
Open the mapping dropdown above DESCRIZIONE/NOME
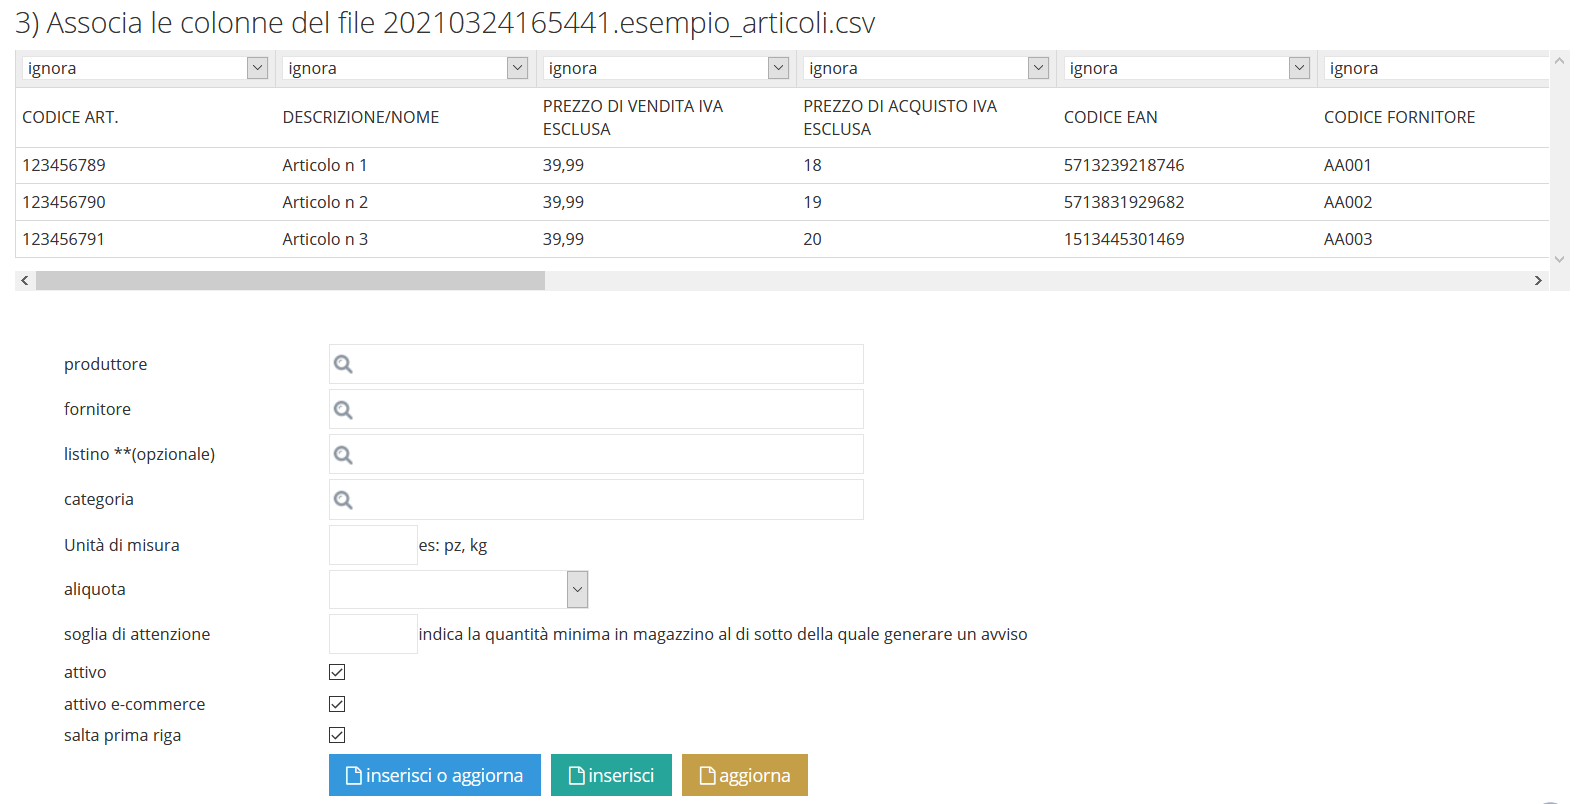click(405, 68)
